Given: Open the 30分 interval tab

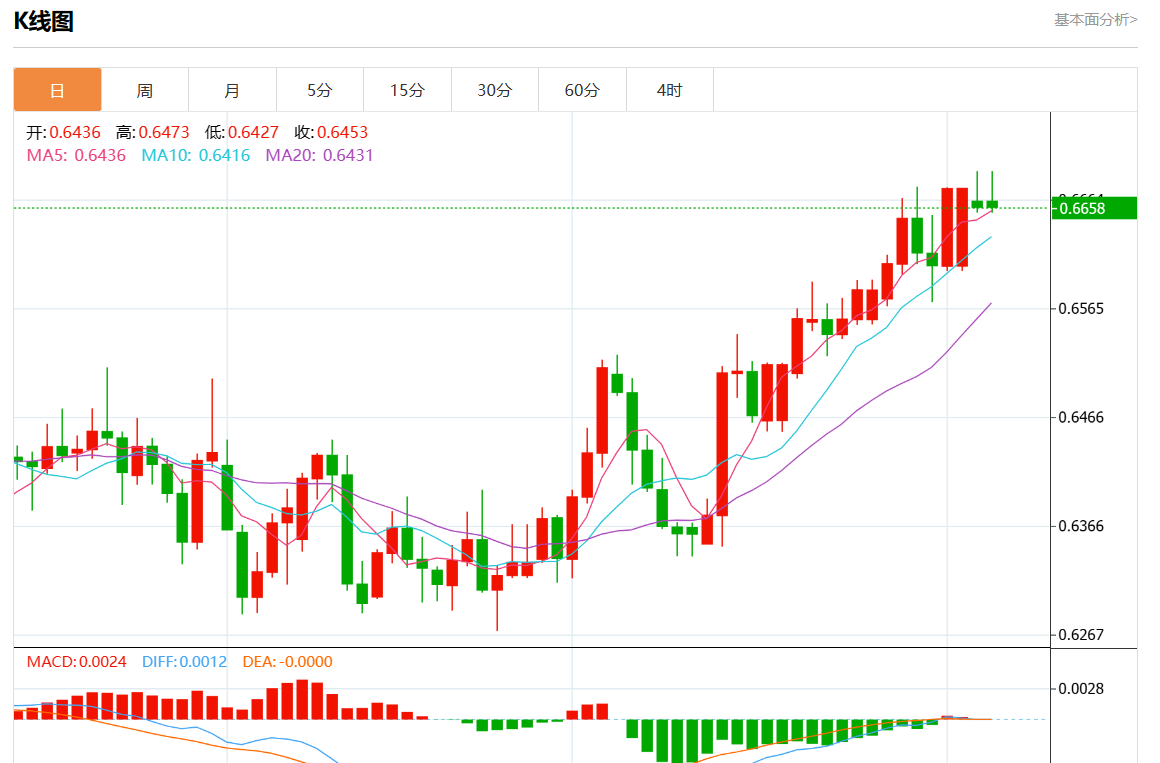Looking at the screenshot, I should (494, 90).
